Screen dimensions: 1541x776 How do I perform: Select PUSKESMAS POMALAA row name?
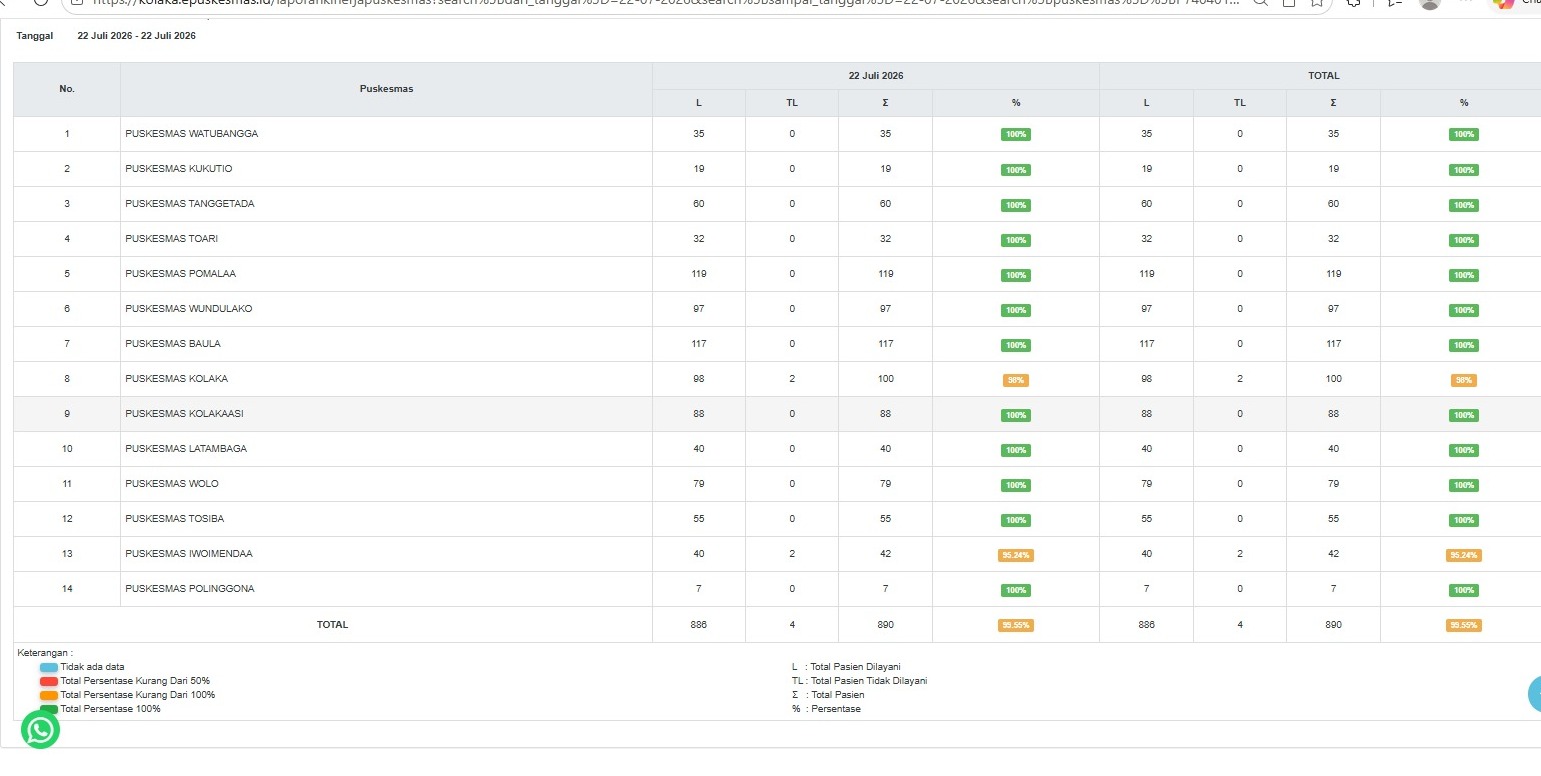coord(181,274)
